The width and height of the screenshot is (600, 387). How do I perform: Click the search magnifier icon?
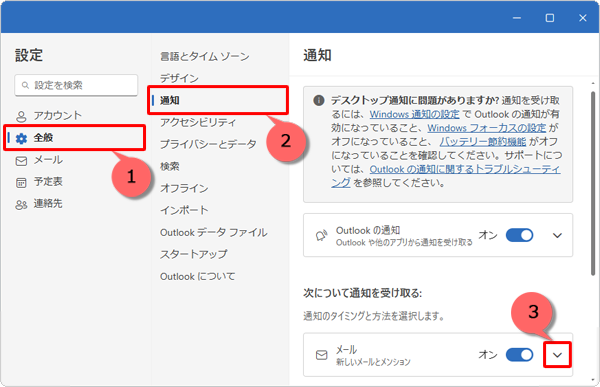25,85
